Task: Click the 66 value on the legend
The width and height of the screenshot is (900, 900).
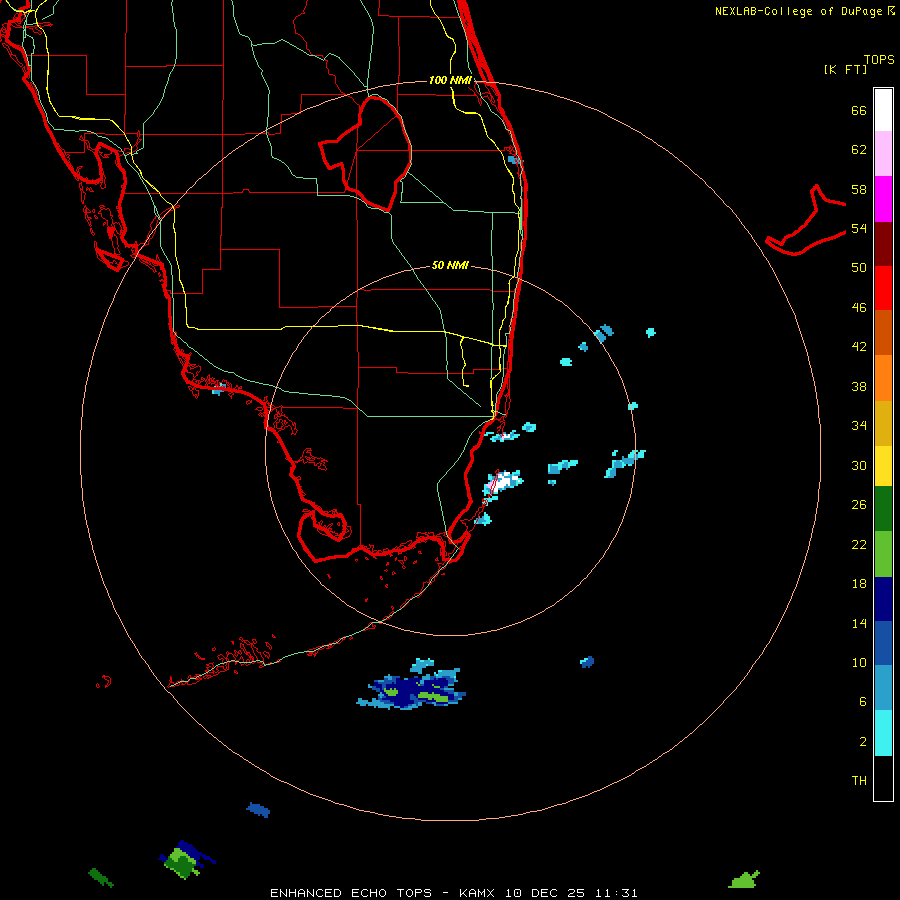Action: pyautogui.click(x=859, y=110)
